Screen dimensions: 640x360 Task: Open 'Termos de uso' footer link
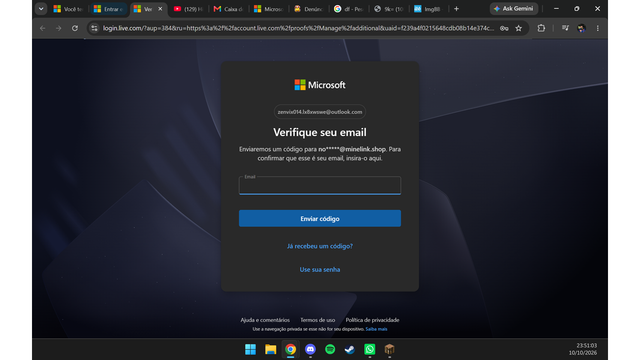click(x=318, y=320)
